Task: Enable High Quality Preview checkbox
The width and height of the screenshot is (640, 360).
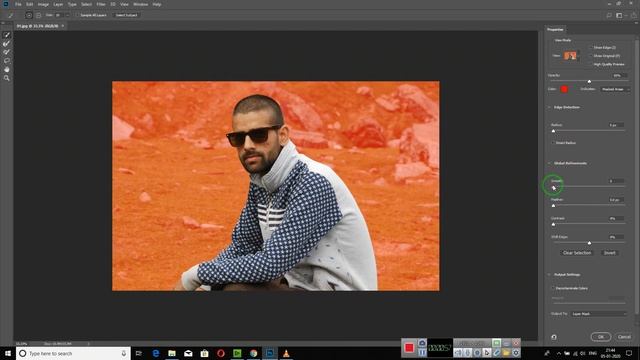Action: click(591, 64)
